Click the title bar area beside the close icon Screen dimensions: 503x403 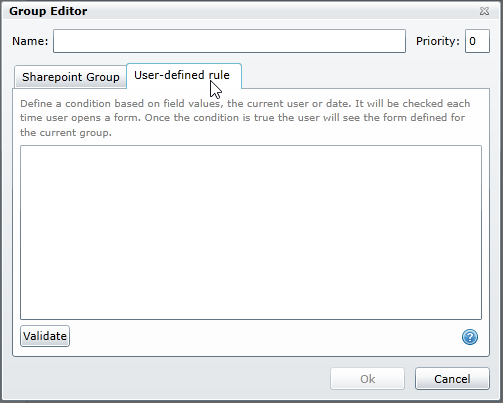tap(283, 11)
